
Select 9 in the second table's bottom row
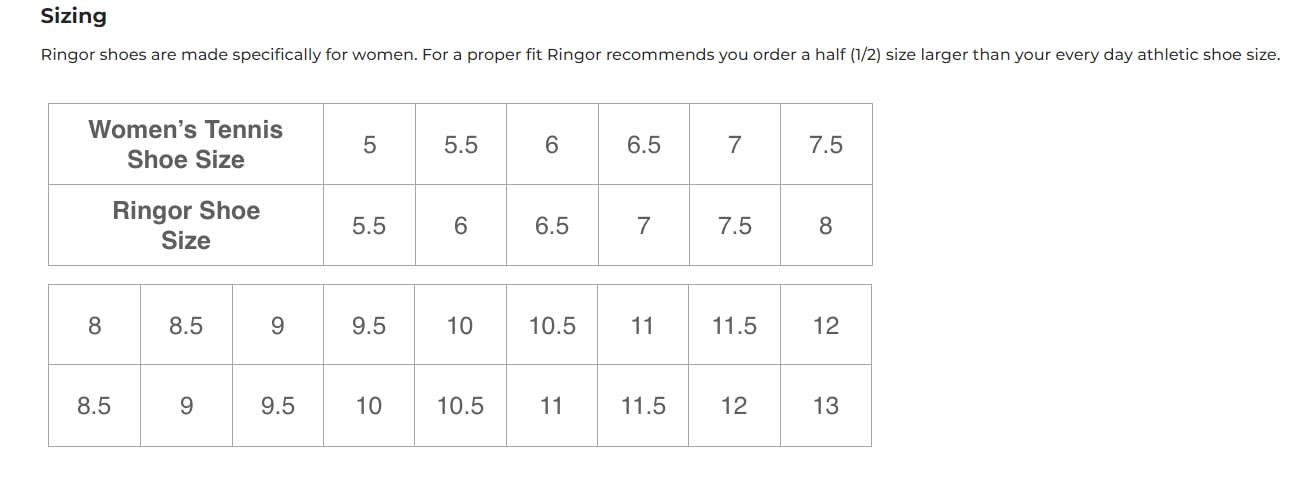click(186, 406)
